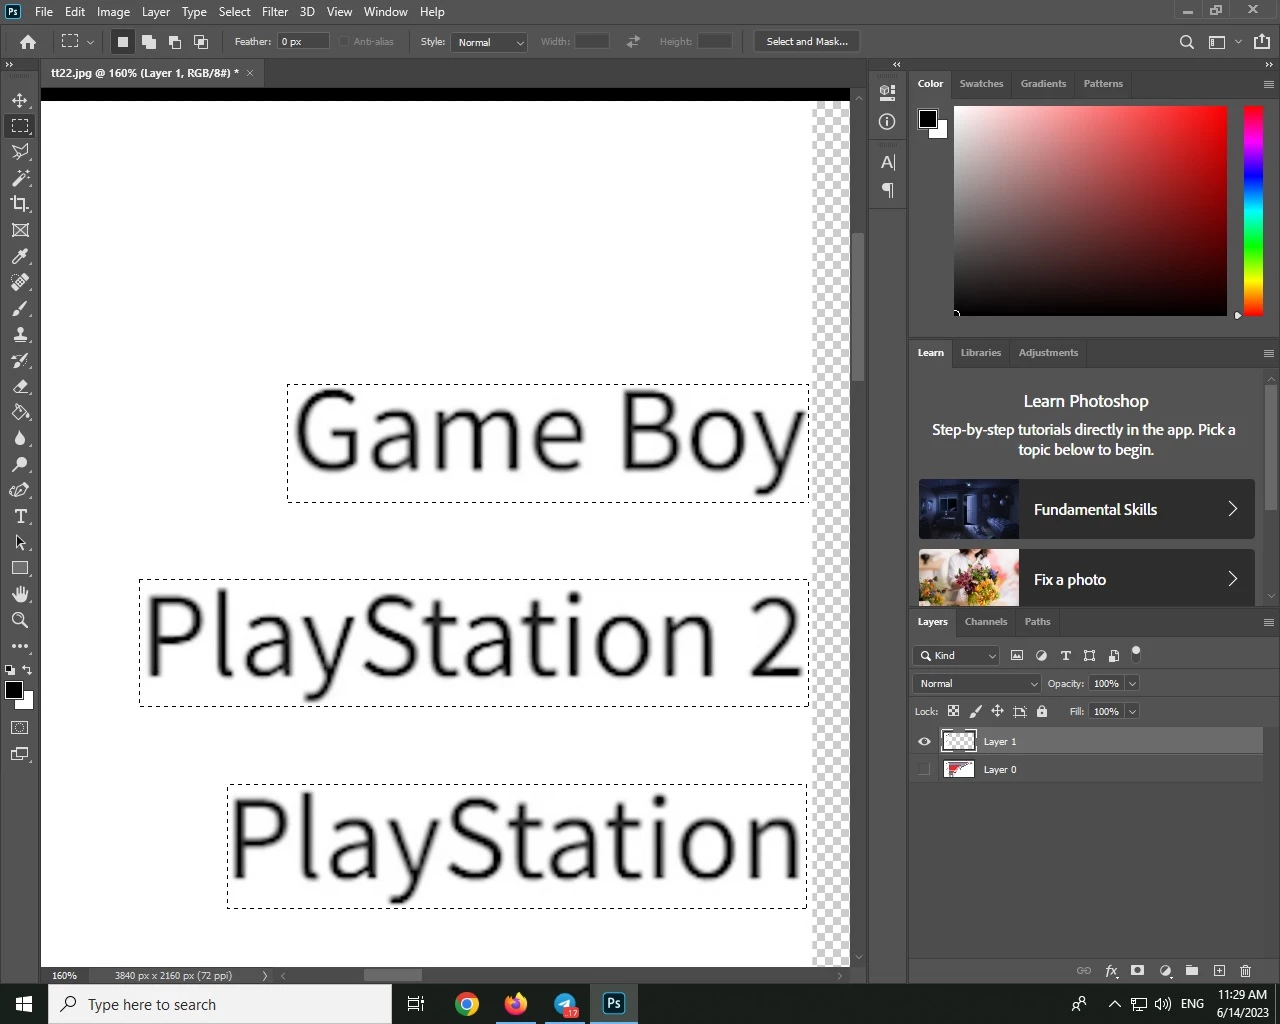This screenshot has width=1280, height=1024.
Task: Open the Filter menu
Action: [x=275, y=12]
